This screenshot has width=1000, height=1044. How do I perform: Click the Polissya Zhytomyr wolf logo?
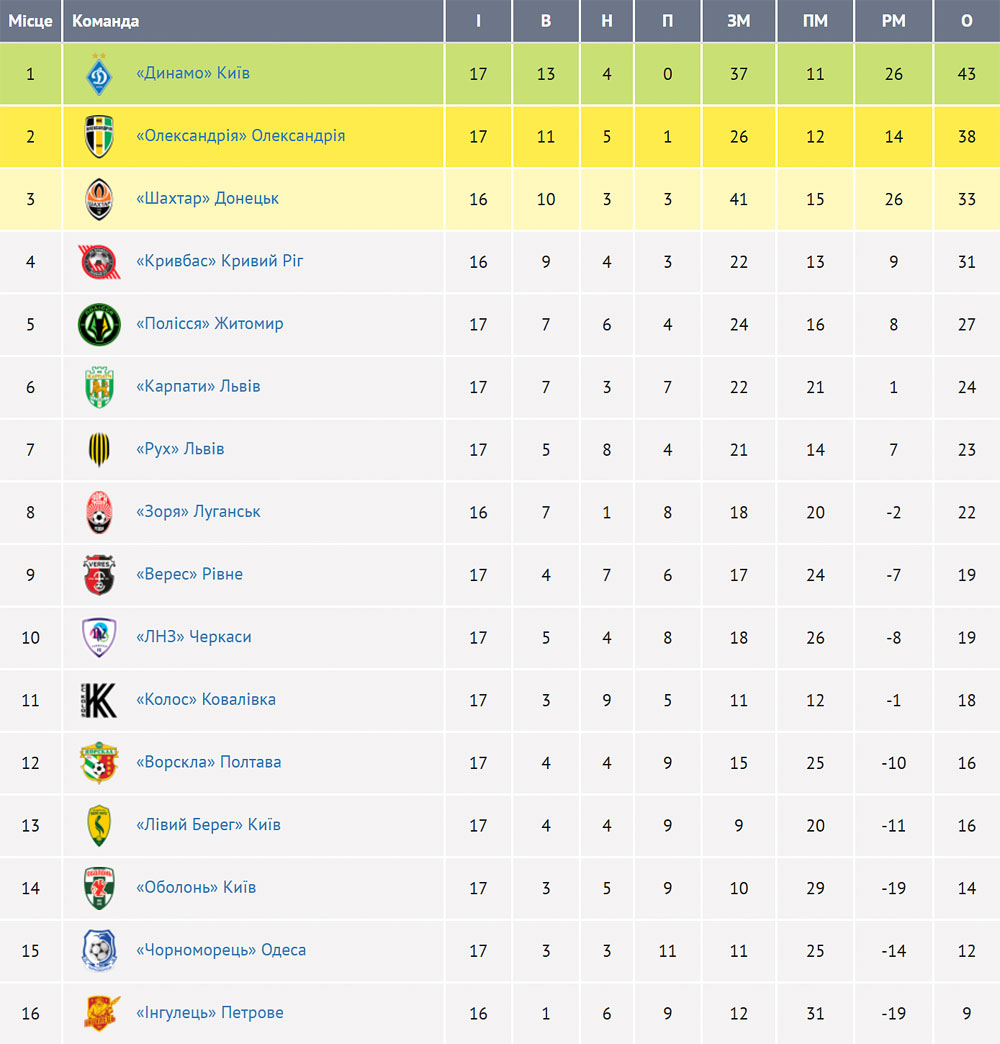(99, 324)
